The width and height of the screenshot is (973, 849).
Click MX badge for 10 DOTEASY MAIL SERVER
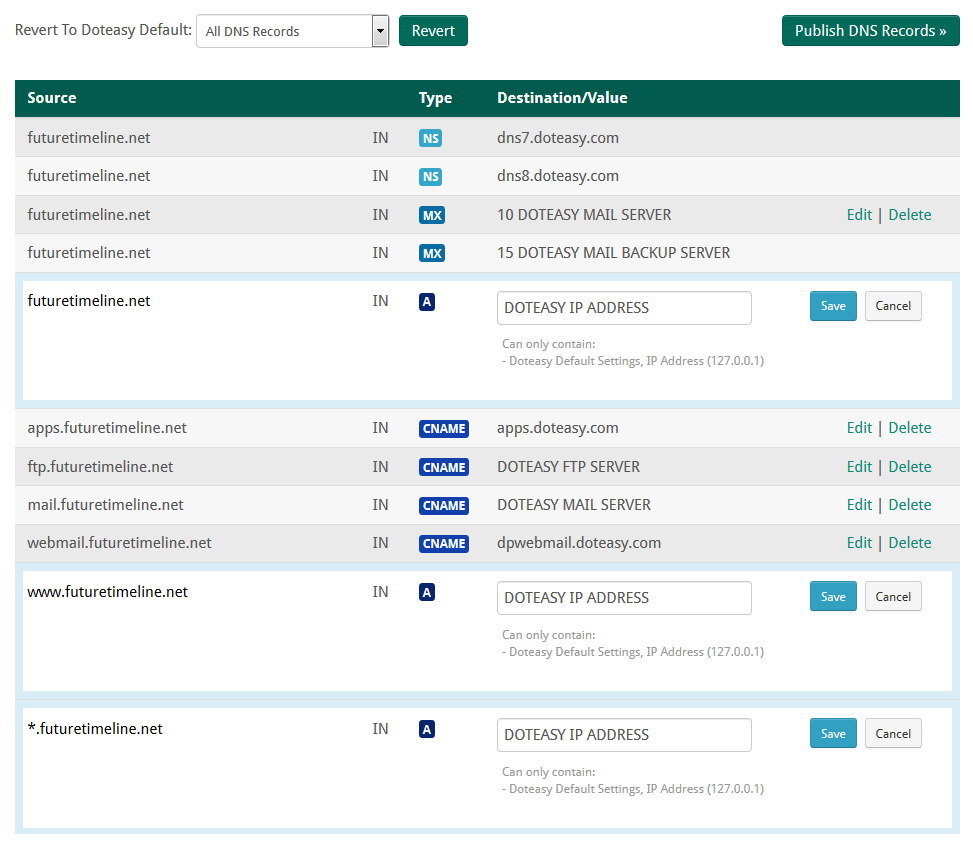point(432,215)
